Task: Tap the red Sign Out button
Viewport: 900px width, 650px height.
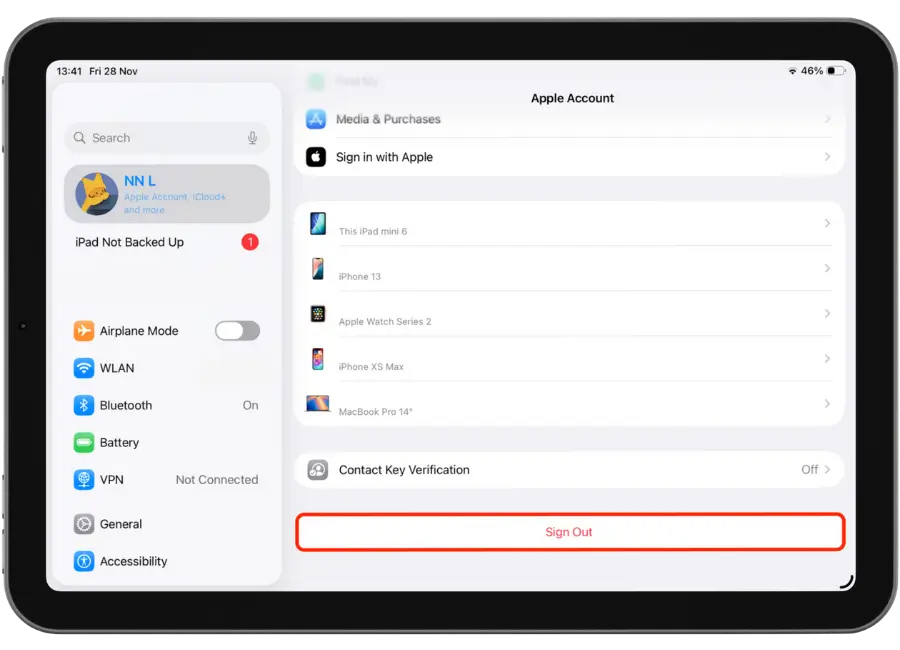Action: pyautogui.click(x=569, y=532)
